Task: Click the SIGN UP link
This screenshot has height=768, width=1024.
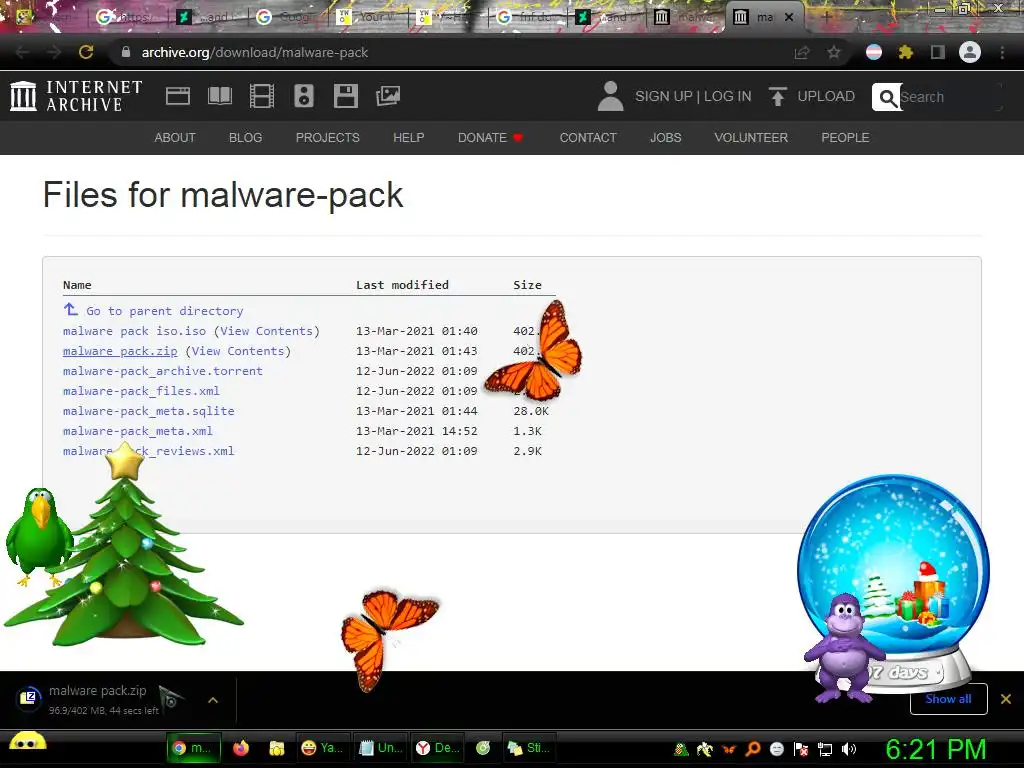Action: pos(664,96)
